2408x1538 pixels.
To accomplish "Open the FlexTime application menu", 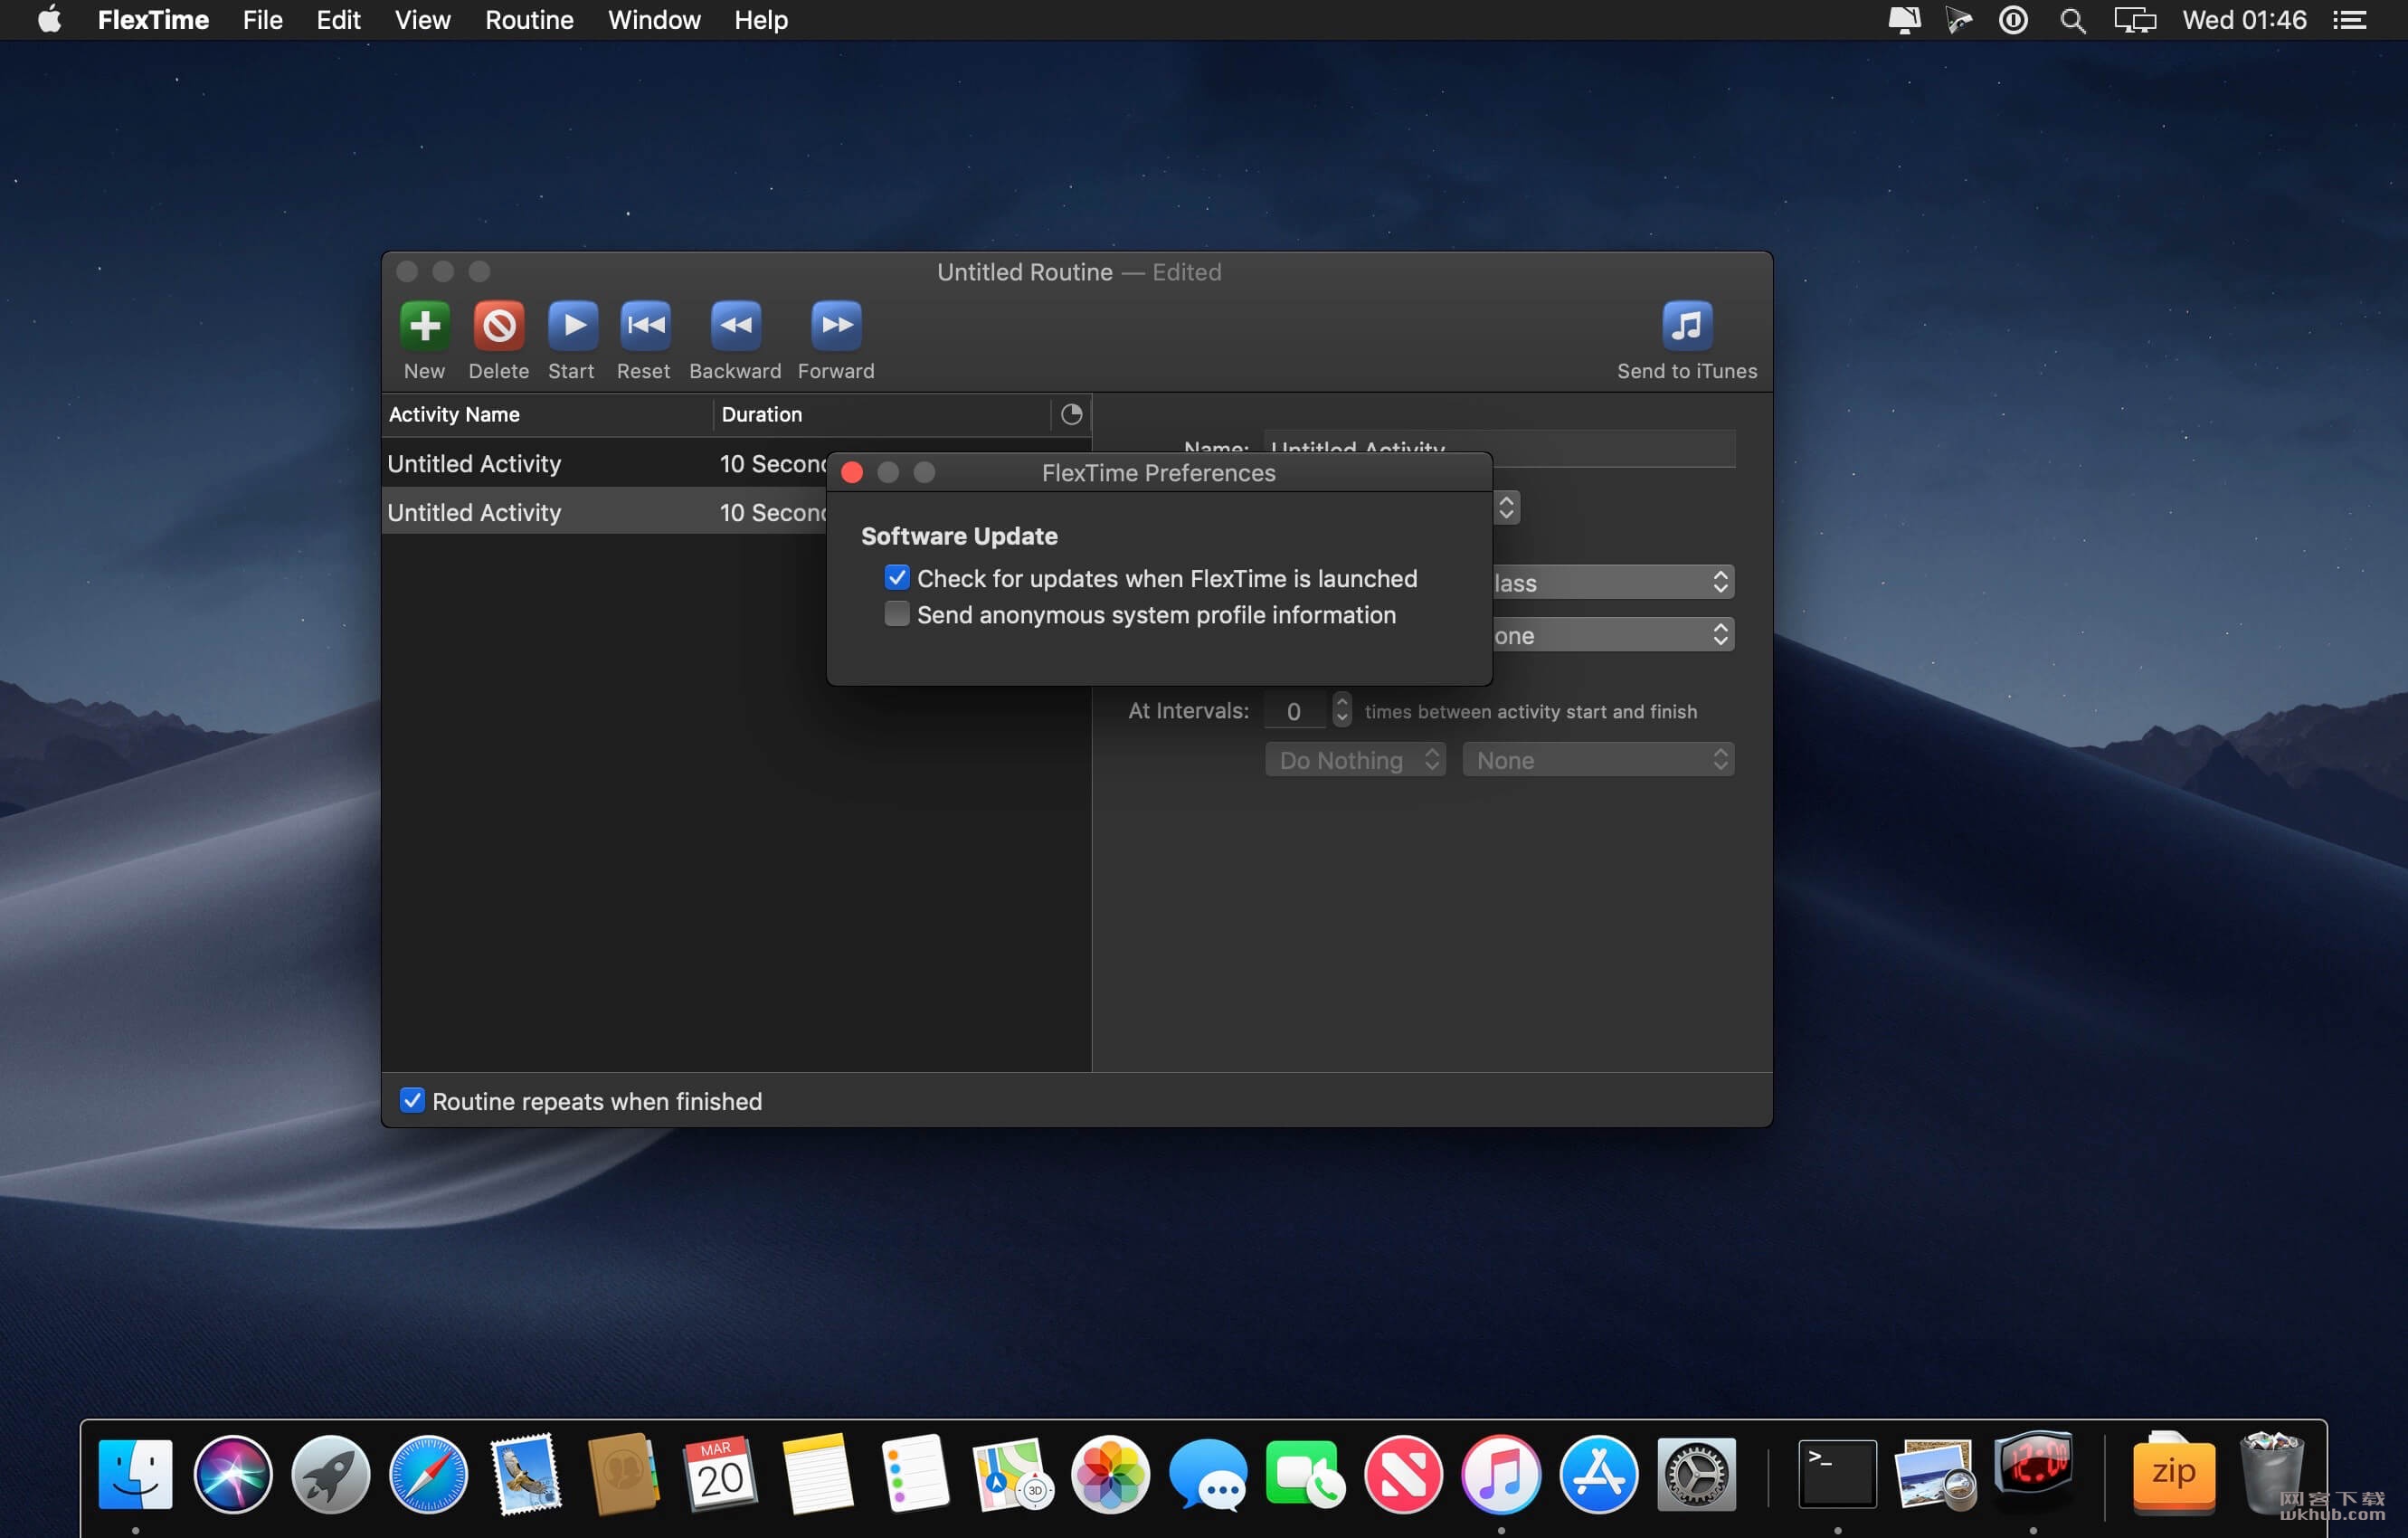I will pyautogui.click(x=153, y=20).
